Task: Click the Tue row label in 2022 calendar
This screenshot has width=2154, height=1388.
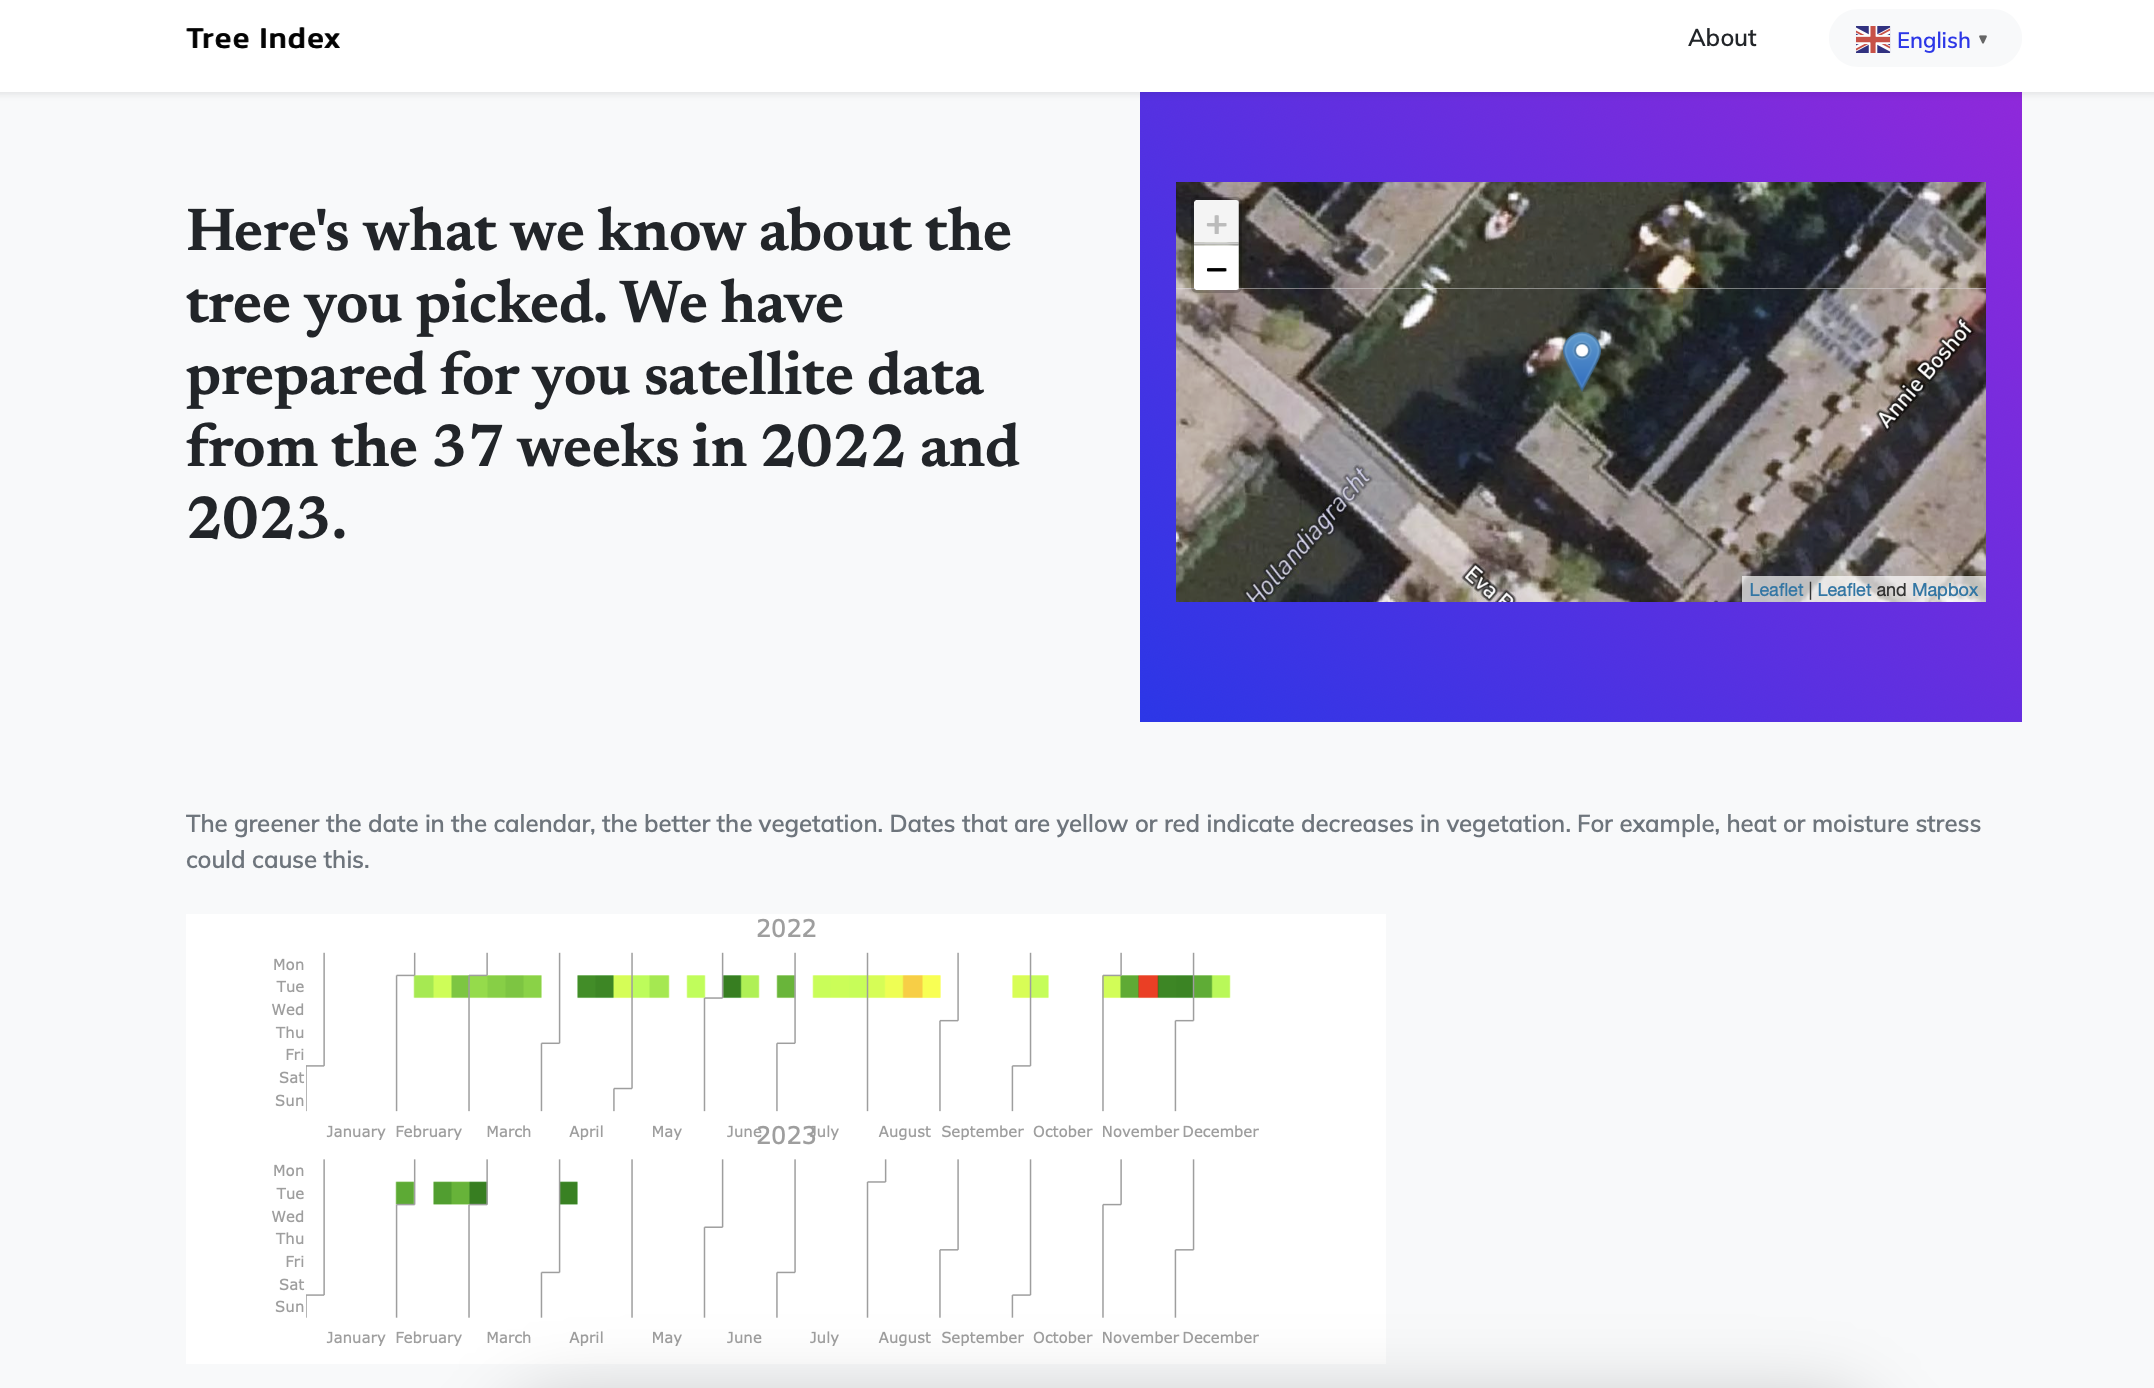Action: pyautogui.click(x=290, y=986)
